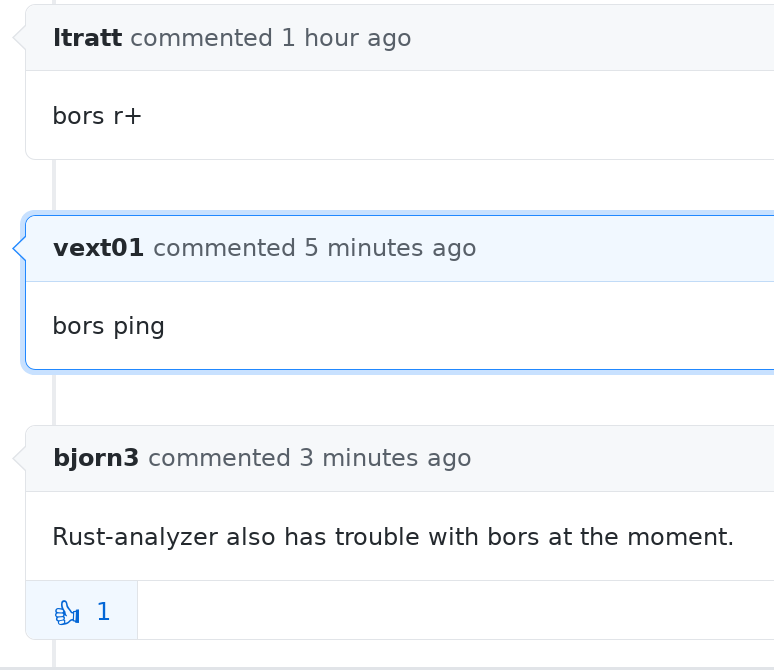Click "commented" in bjorn3's comment header
The image size is (774, 670).
[x=219, y=458]
